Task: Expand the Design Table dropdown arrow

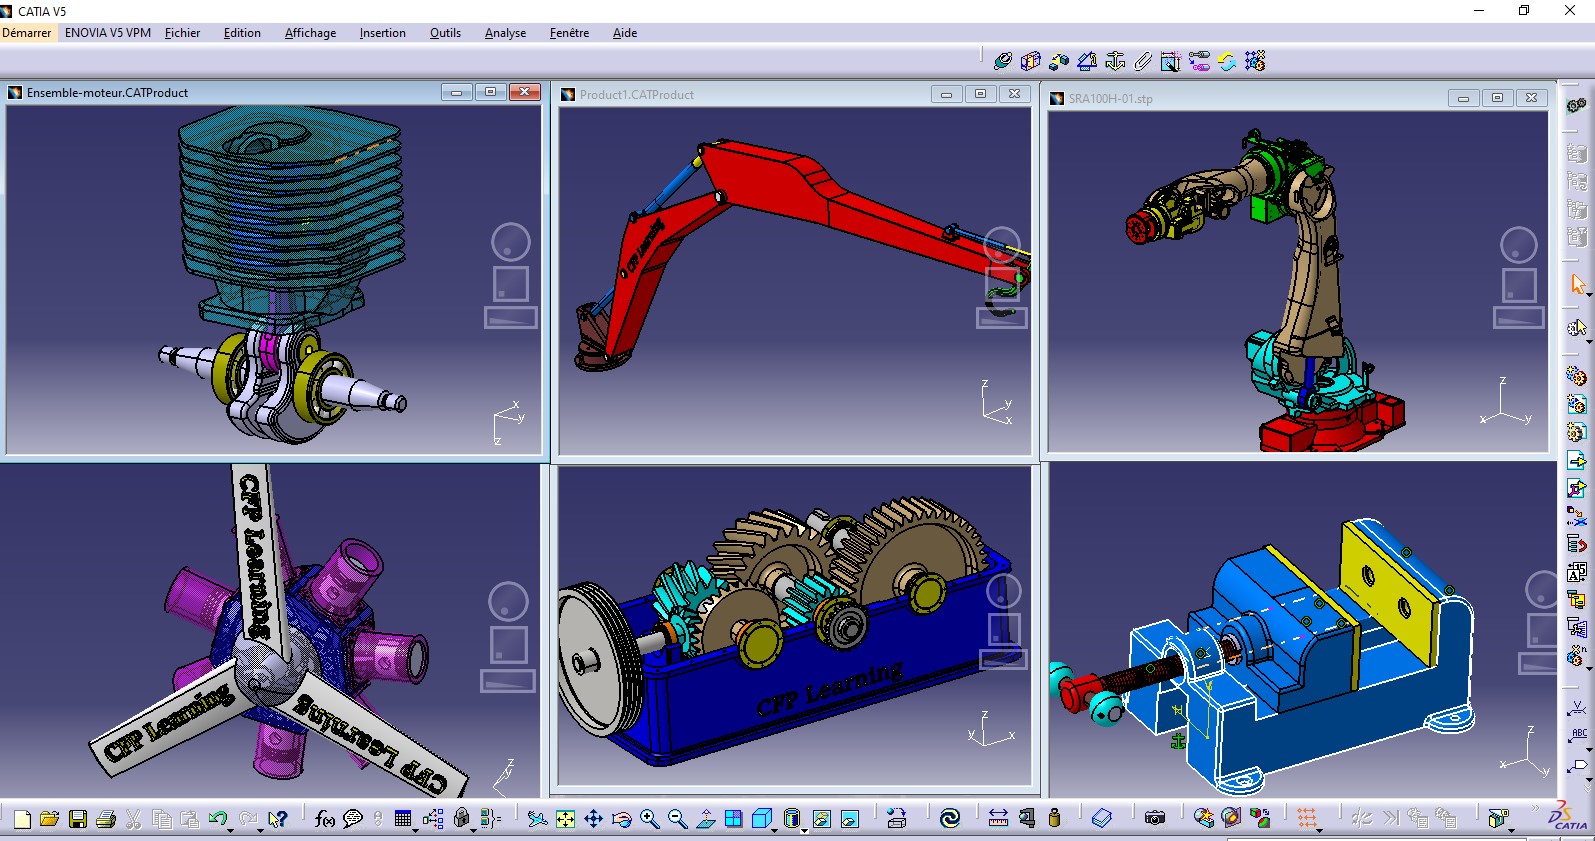Action: click(x=415, y=830)
